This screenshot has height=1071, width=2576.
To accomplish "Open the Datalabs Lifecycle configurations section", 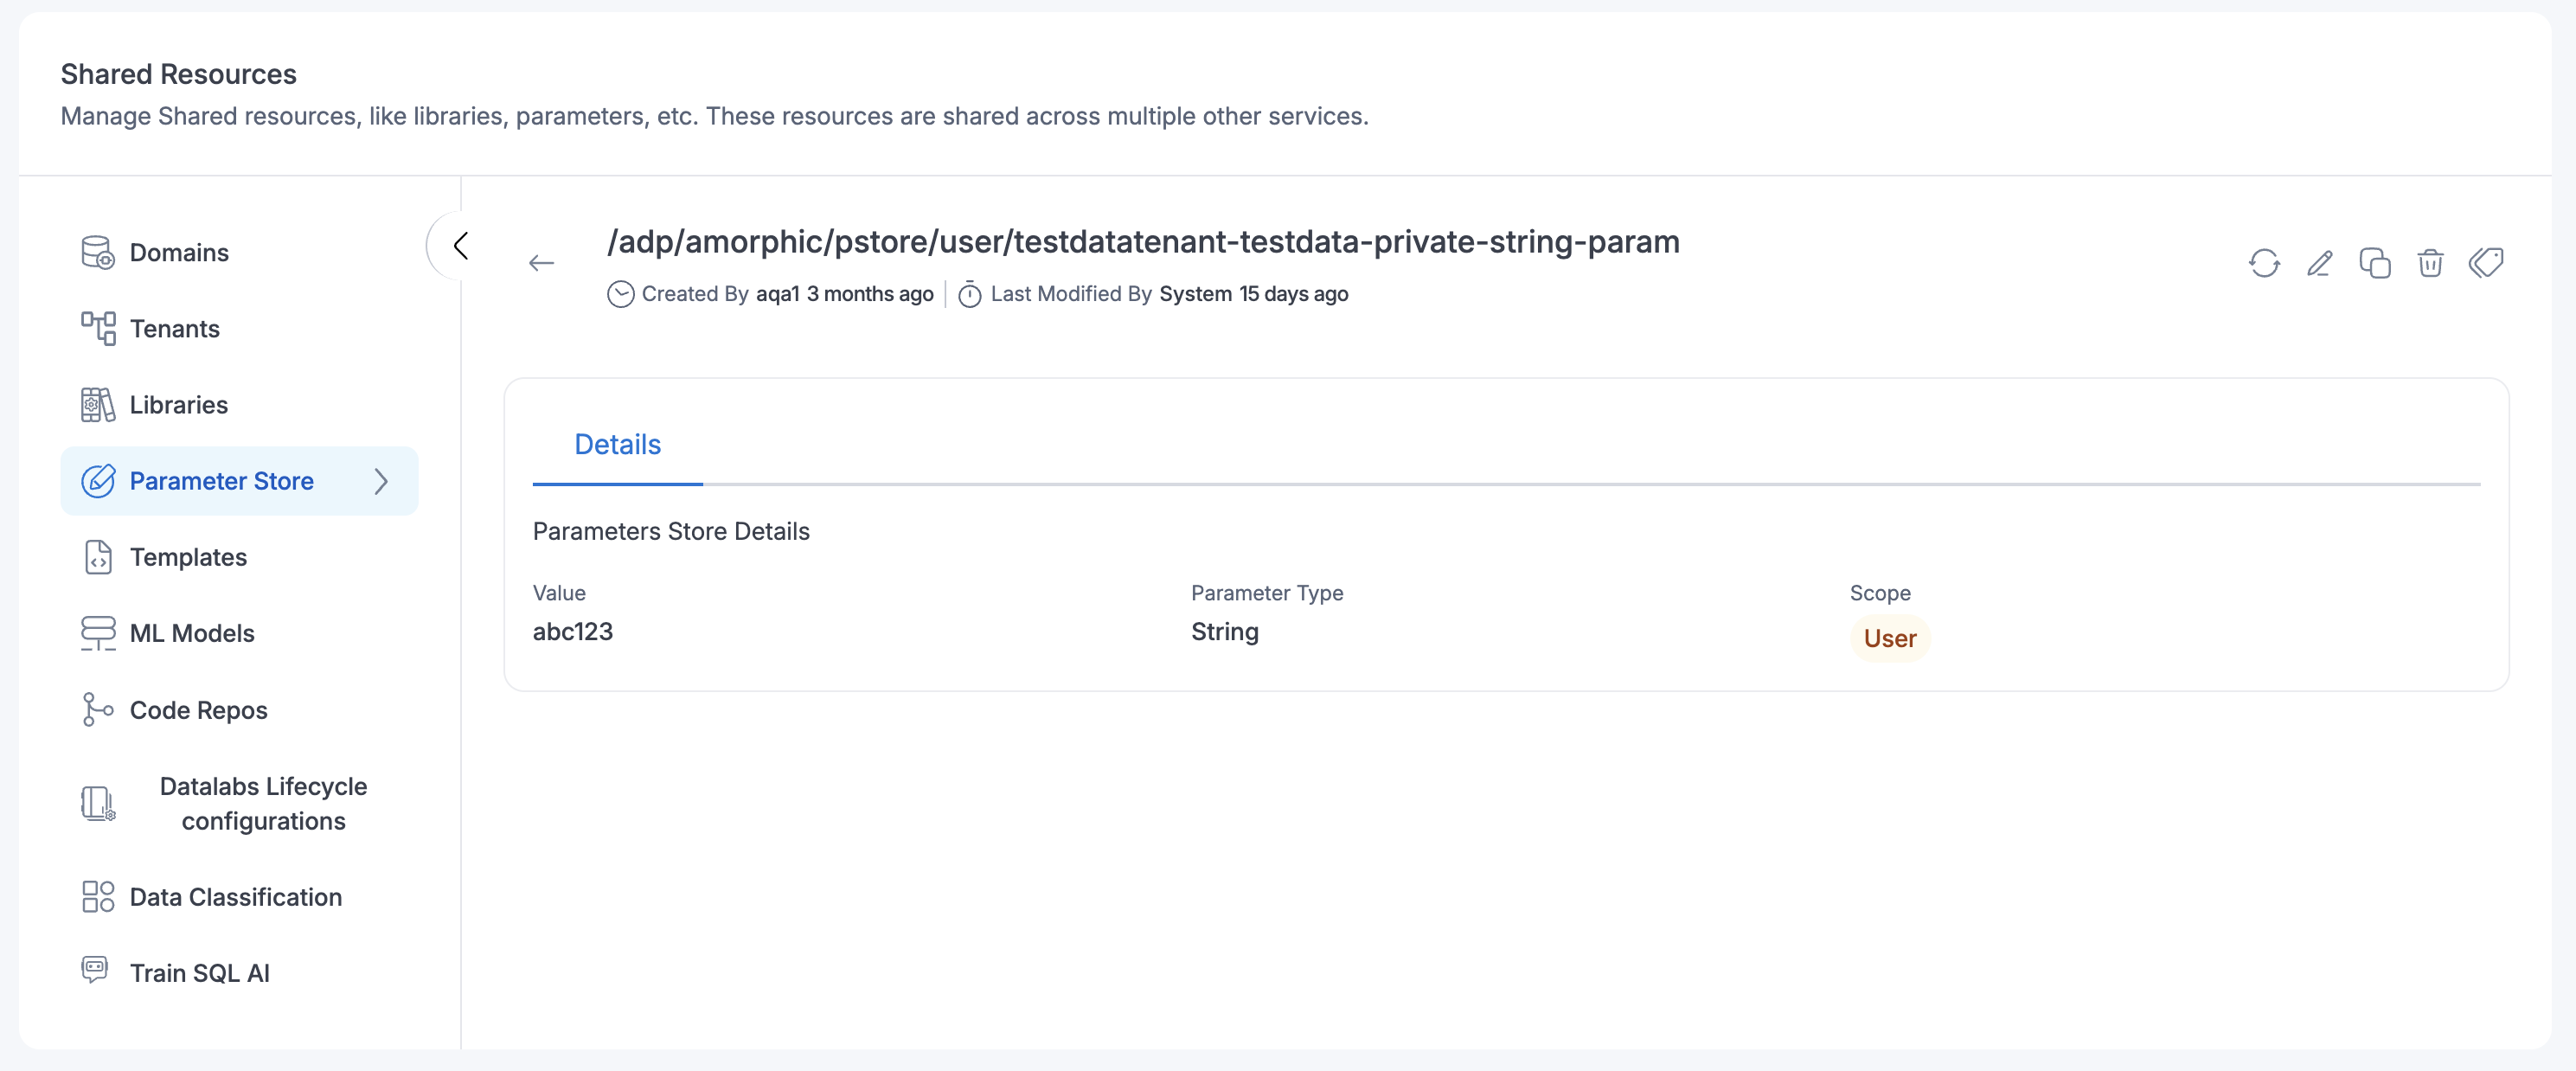I will 263,803.
